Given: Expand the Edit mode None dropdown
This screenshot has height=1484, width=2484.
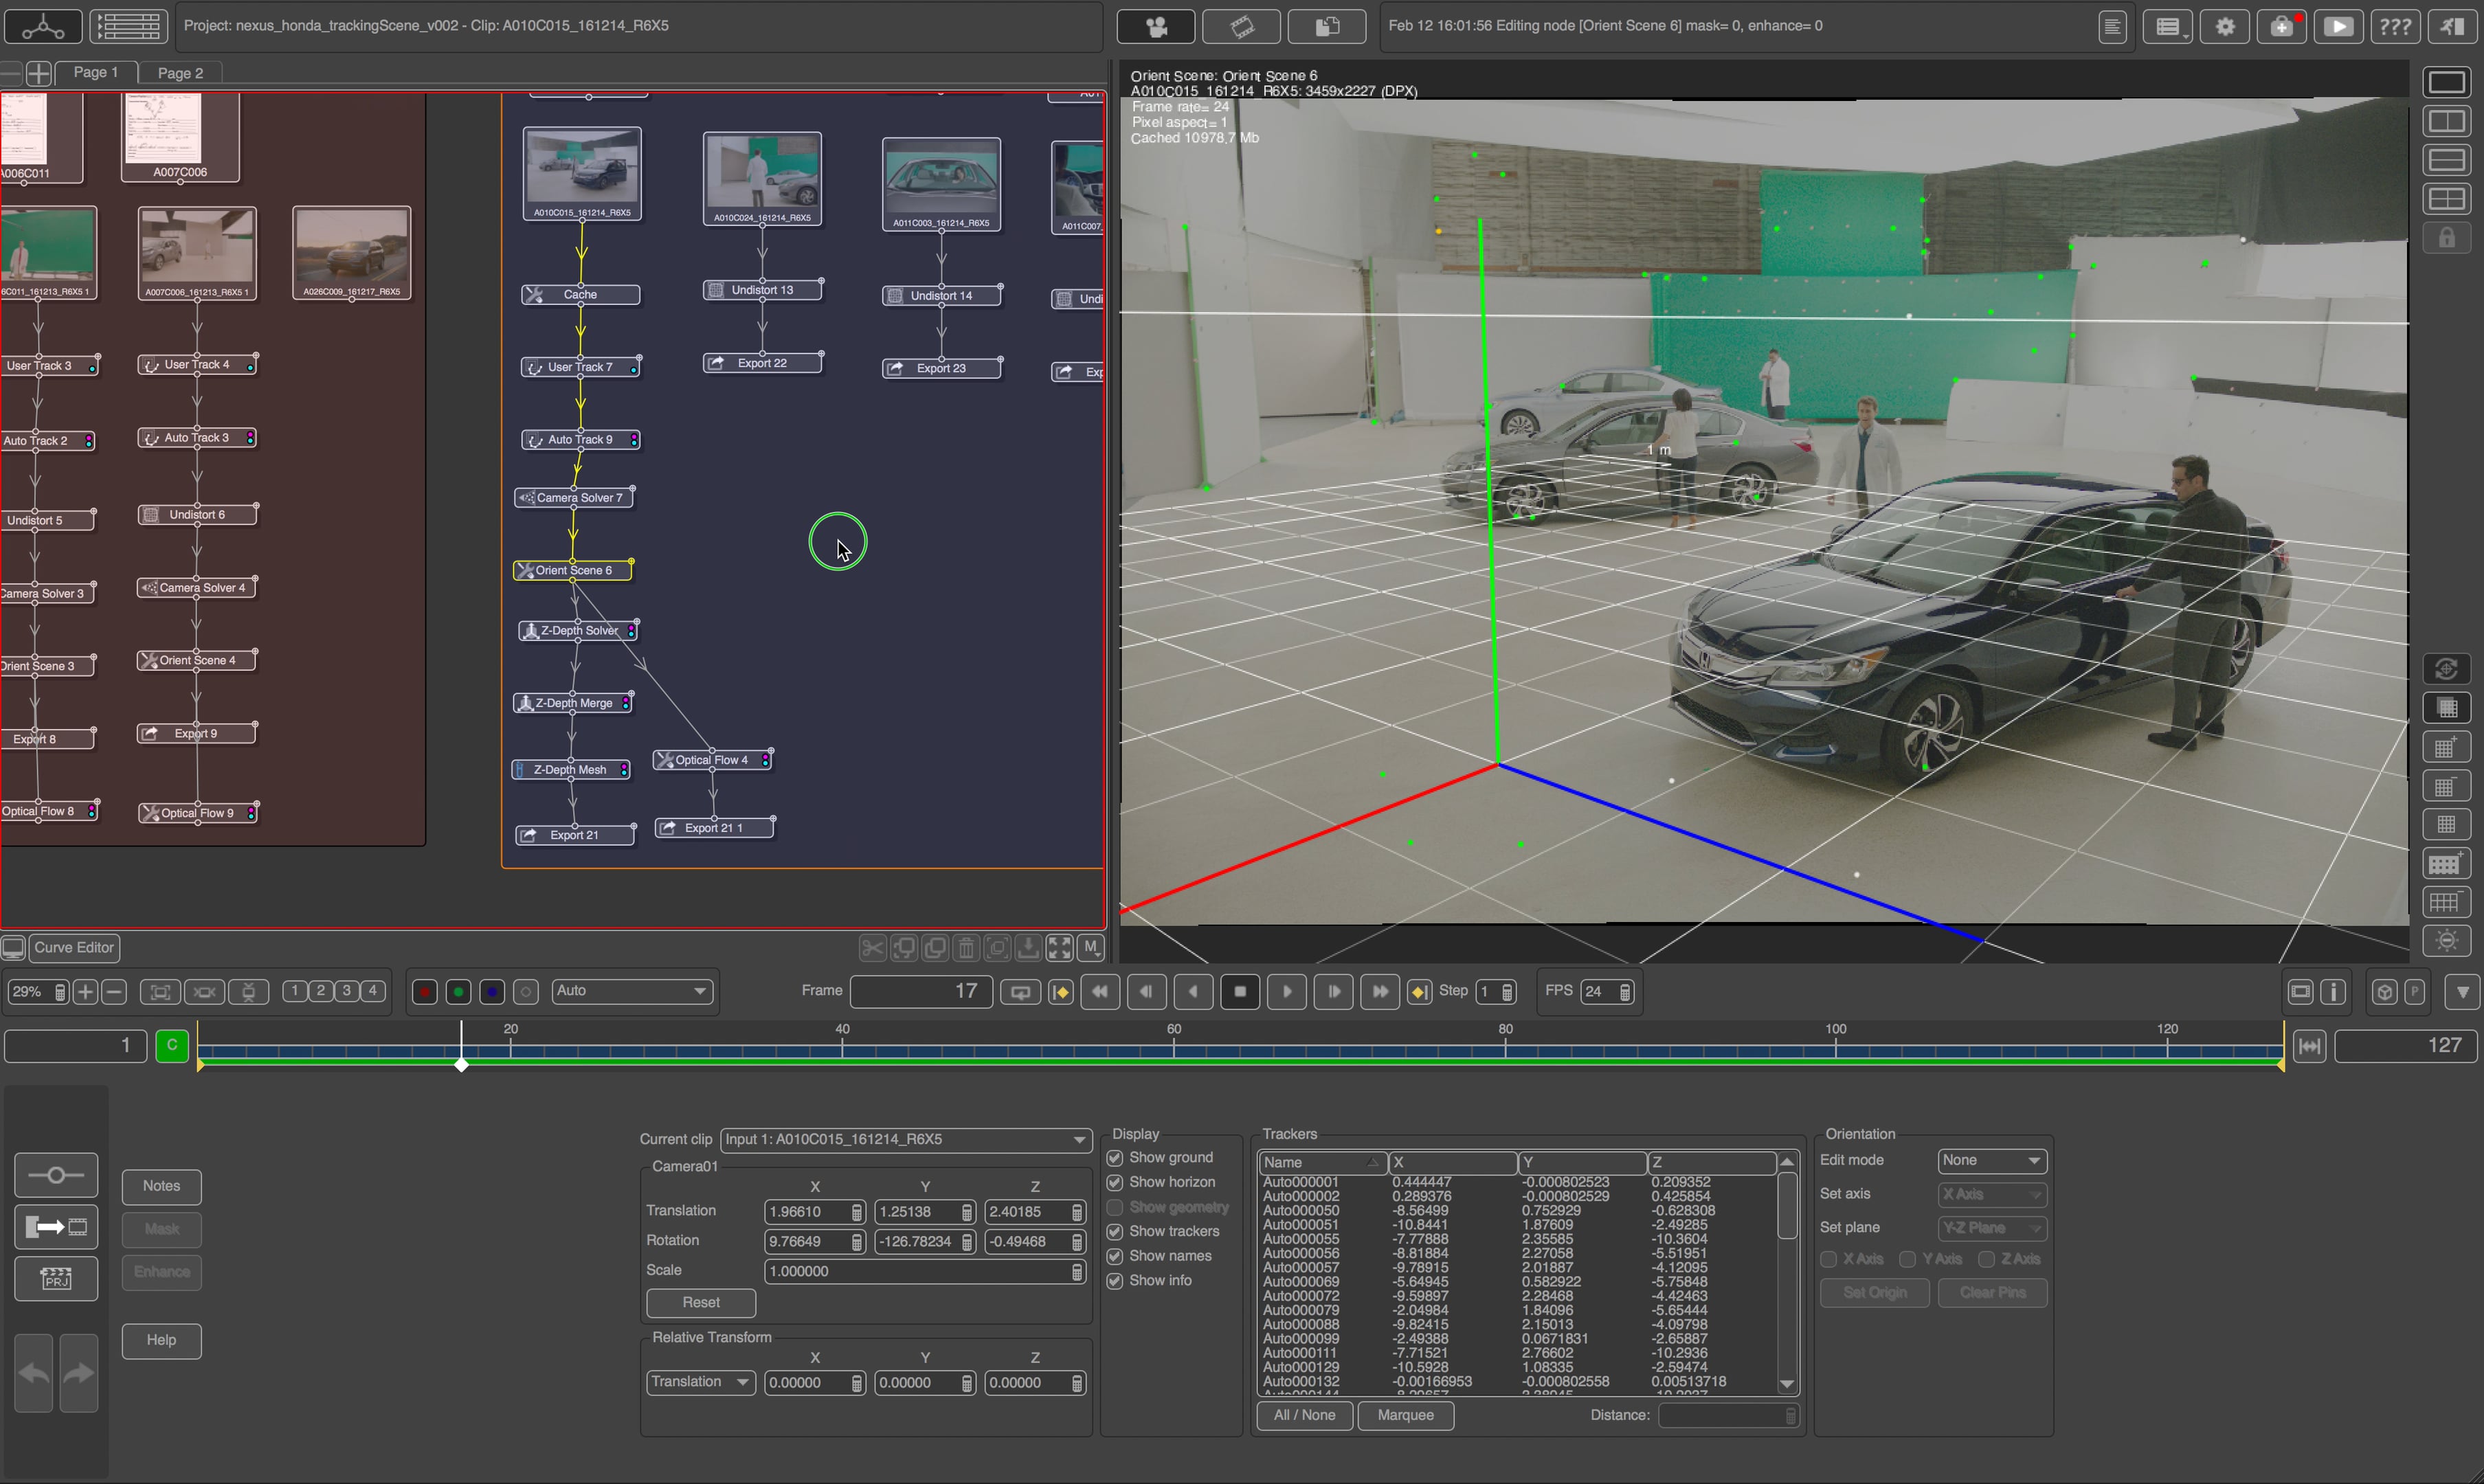Looking at the screenshot, I should tap(1991, 1161).
